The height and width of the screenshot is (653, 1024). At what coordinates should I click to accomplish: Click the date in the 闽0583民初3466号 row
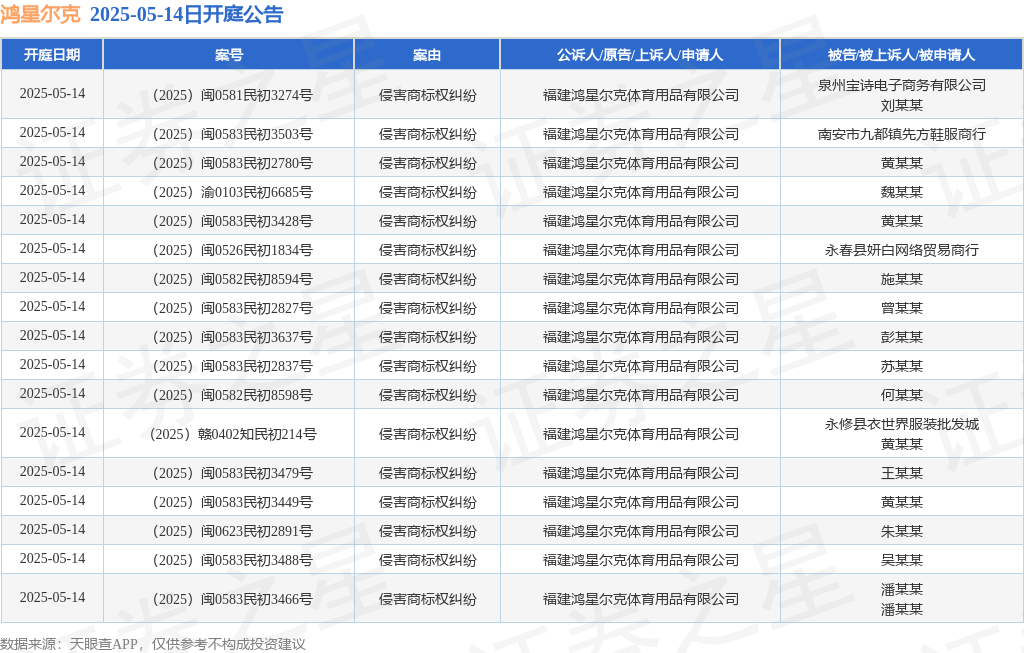tap(52, 597)
